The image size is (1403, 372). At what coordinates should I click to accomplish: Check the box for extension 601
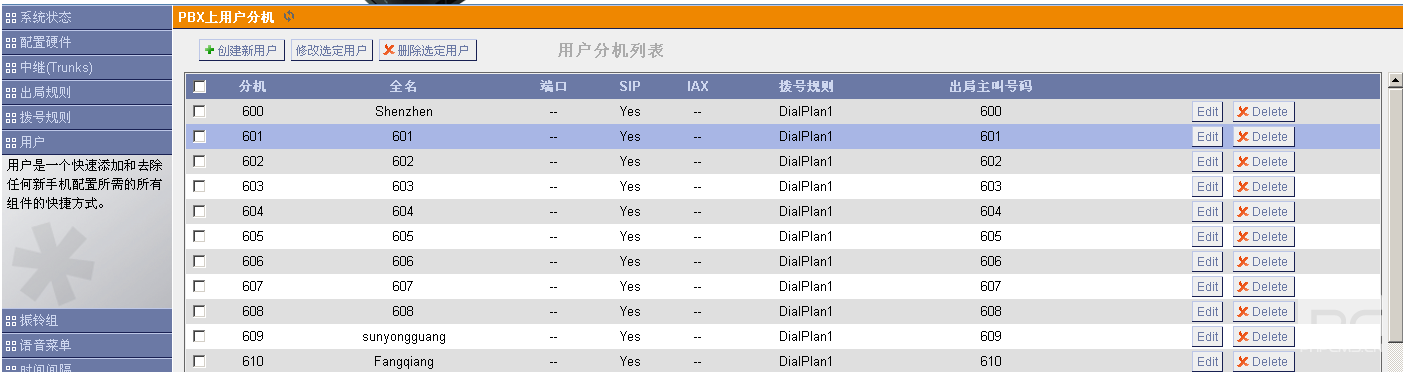click(200, 136)
